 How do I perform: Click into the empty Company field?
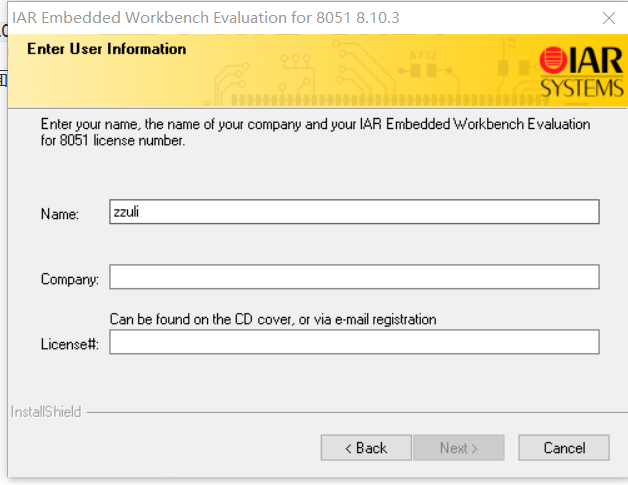(354, 277)
